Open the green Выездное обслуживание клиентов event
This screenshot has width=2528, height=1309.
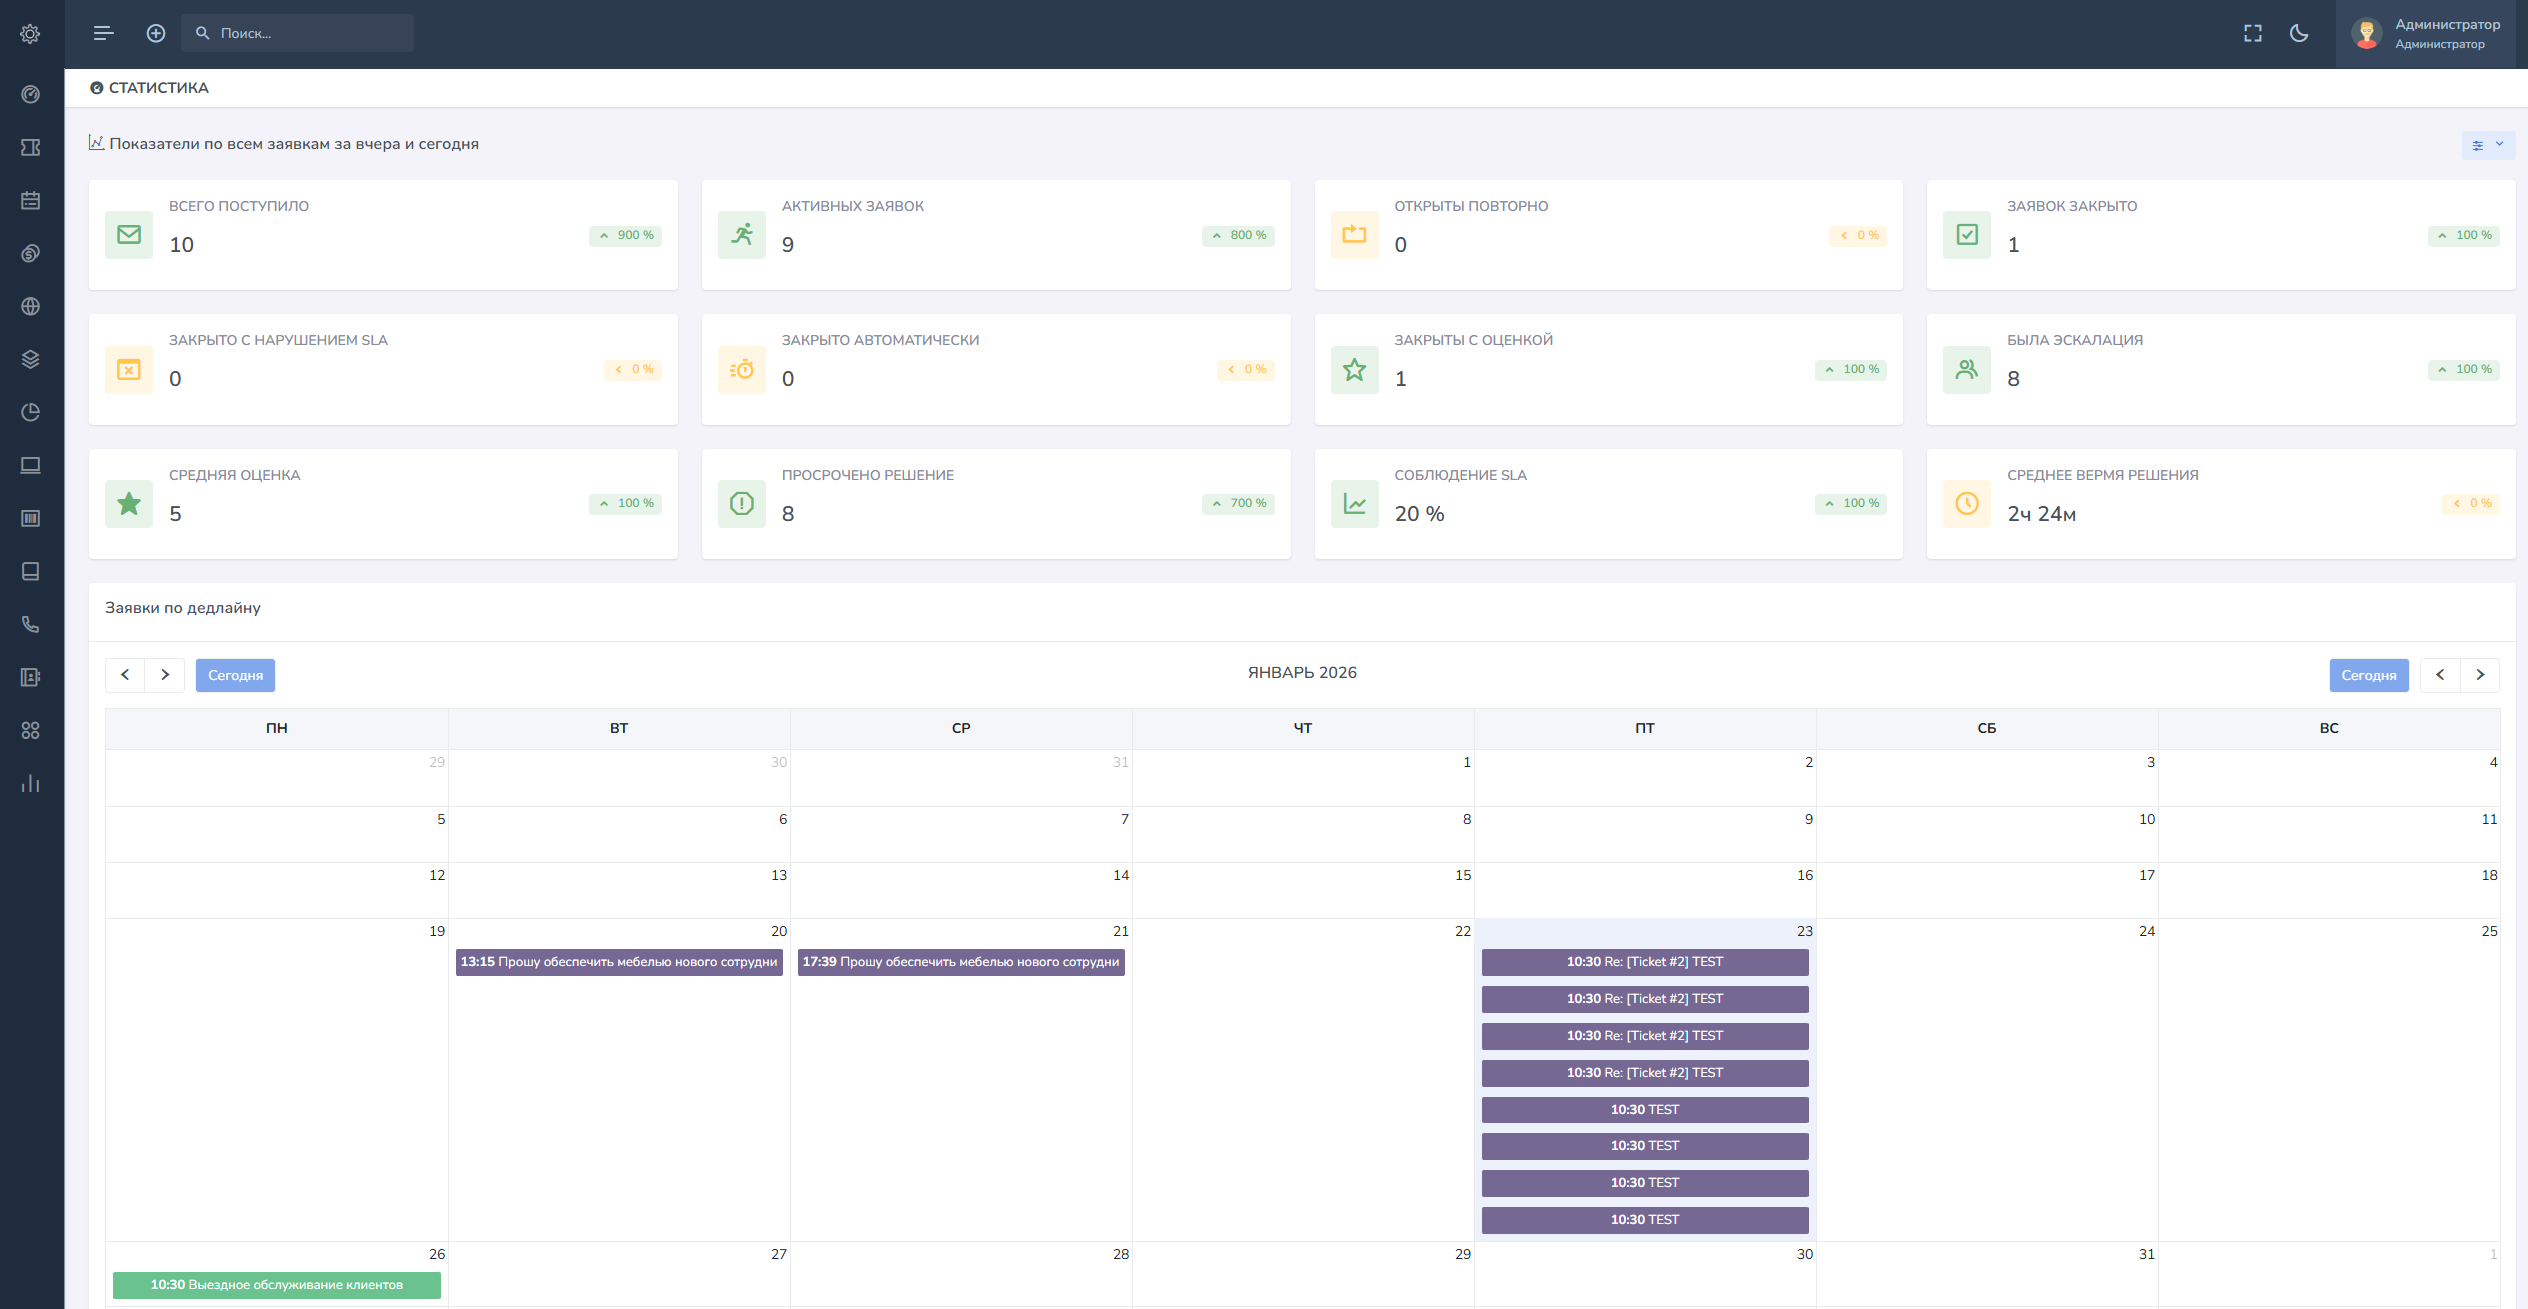pos(277,1285)
